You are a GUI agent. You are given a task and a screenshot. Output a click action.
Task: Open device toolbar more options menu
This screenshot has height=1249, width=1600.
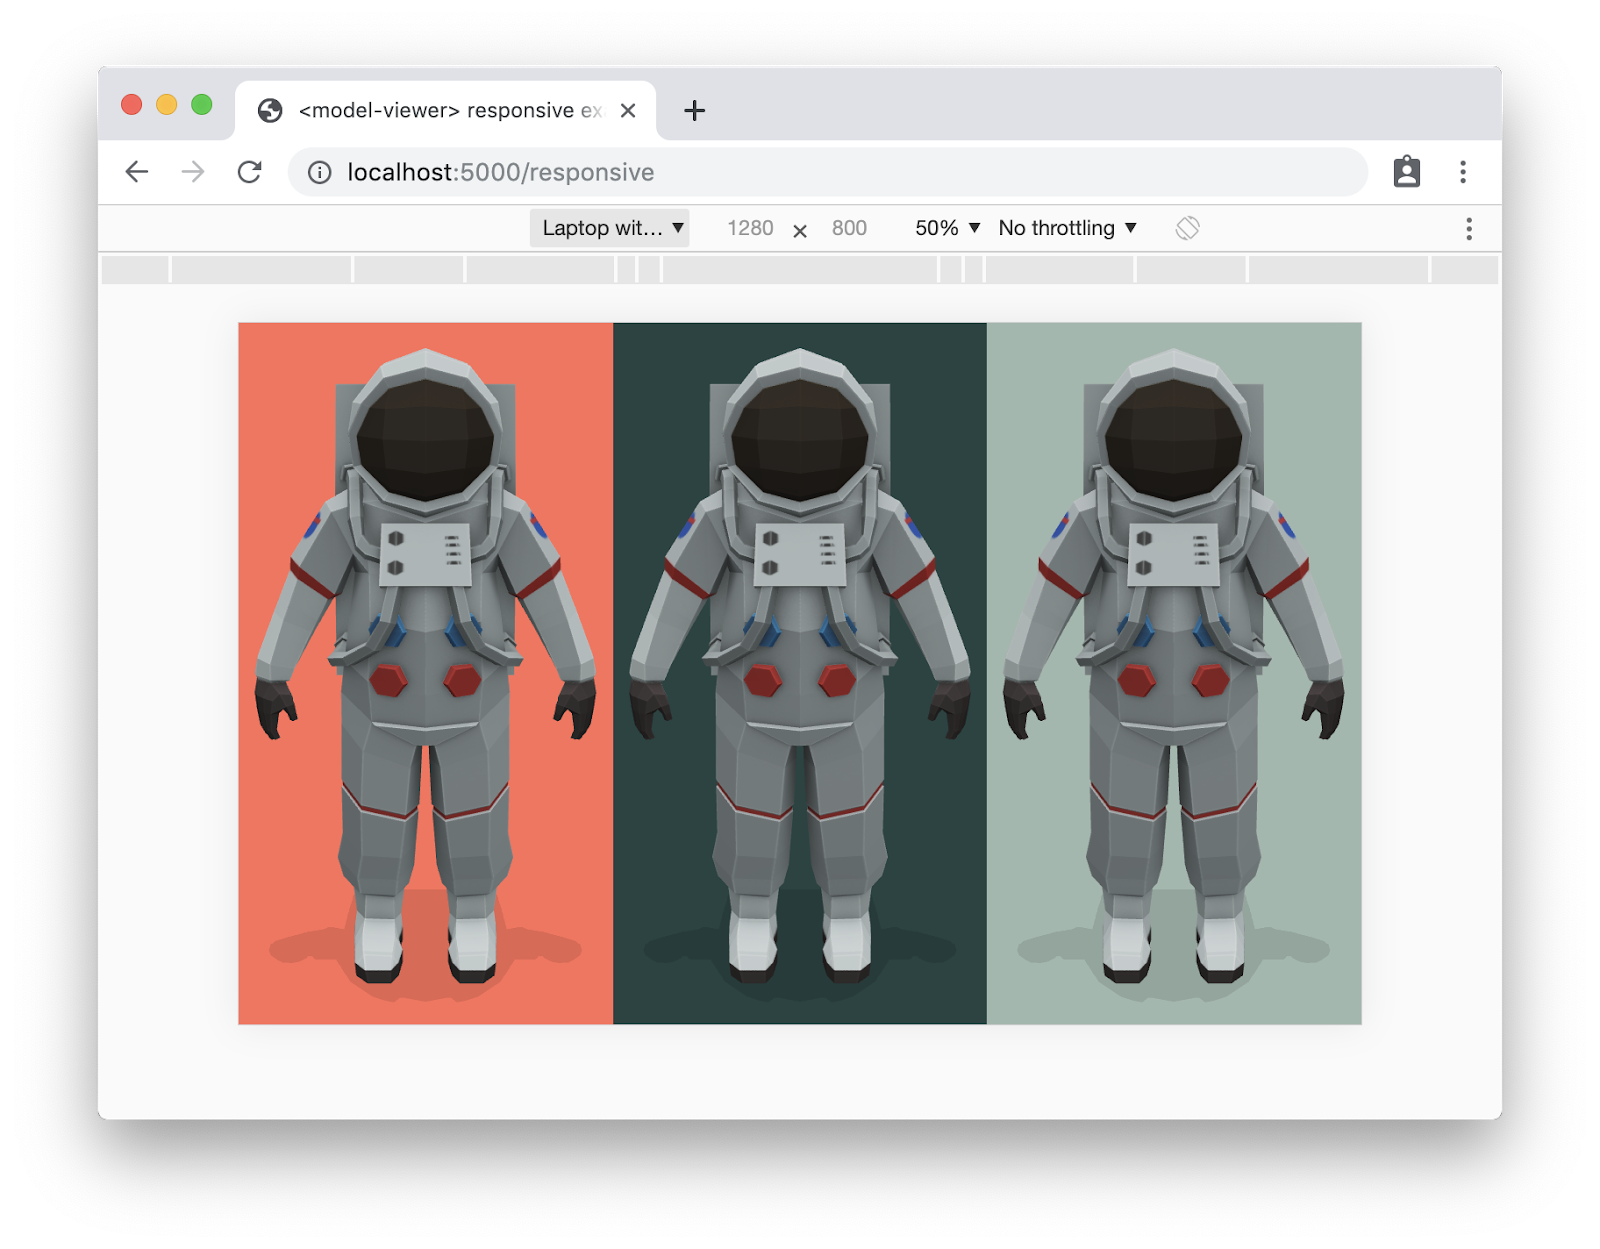(1469, 229)
